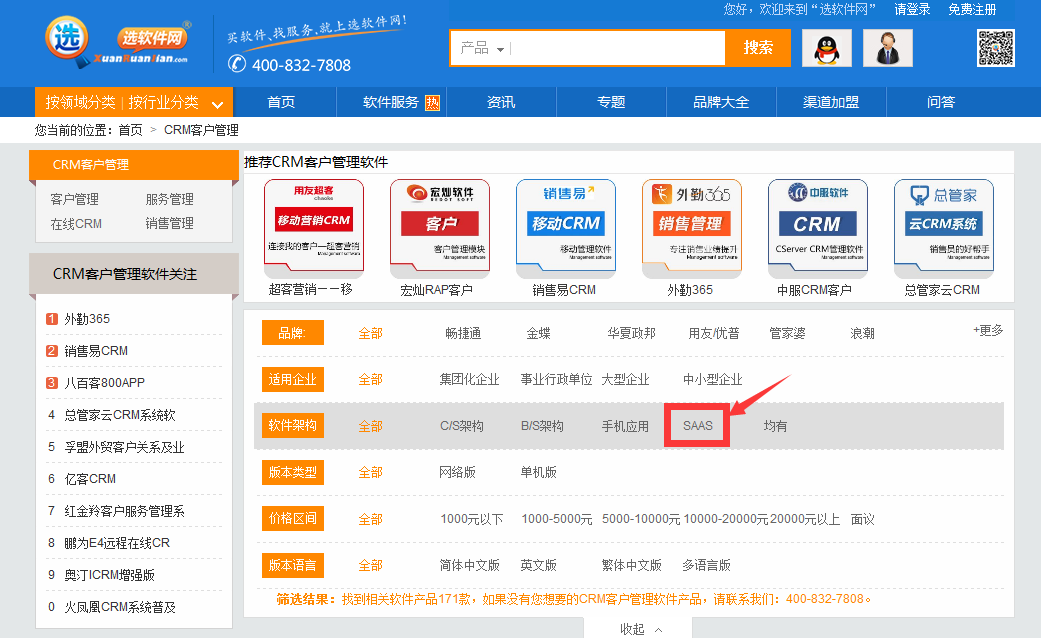Click the 免费注册 link

click(972, 9)
